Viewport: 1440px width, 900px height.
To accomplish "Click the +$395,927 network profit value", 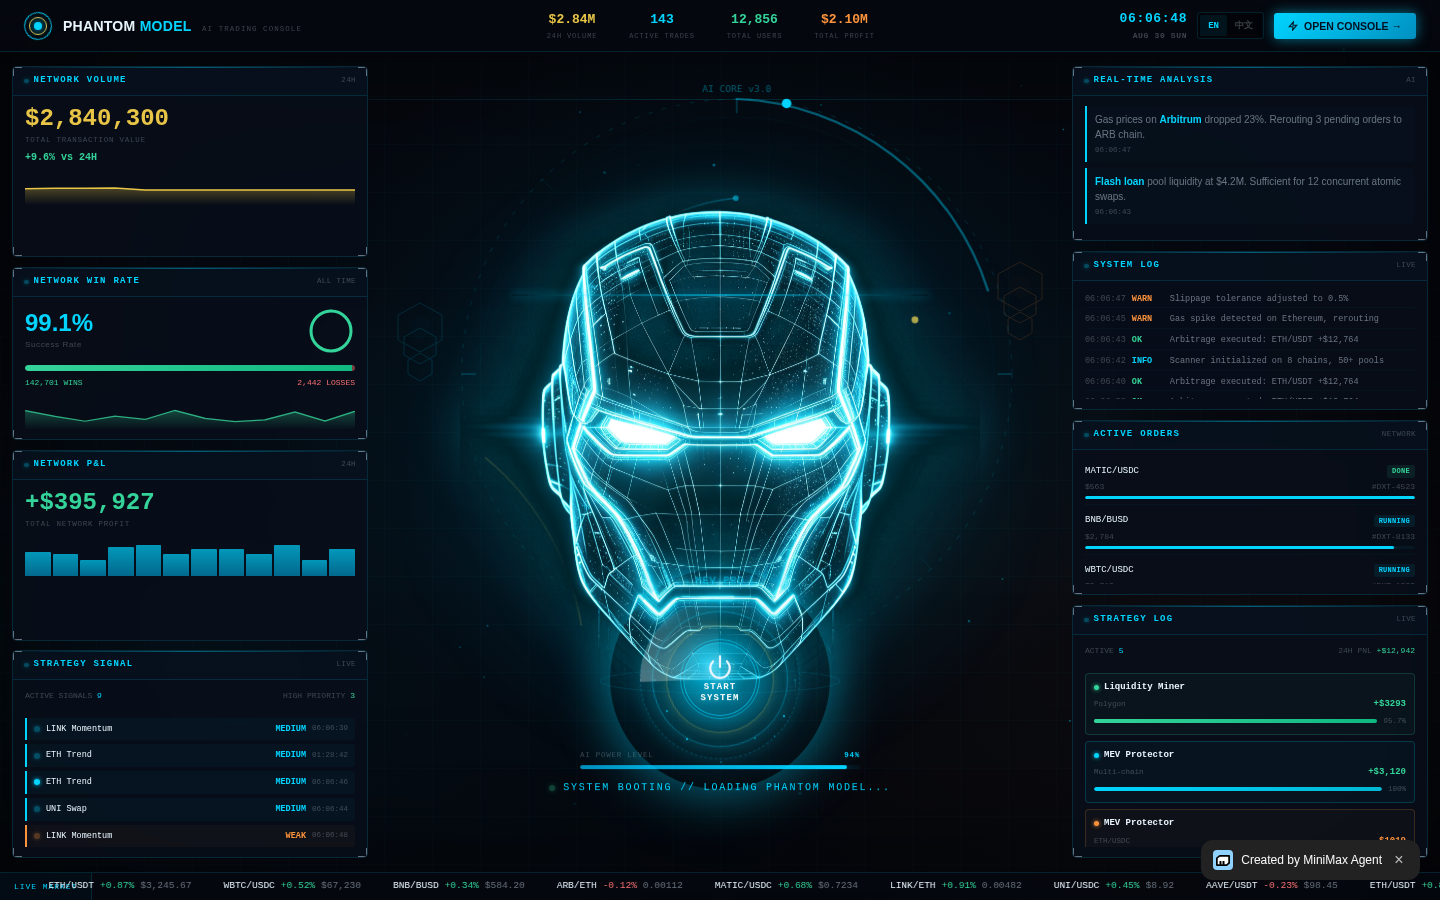I will [90, 502].
